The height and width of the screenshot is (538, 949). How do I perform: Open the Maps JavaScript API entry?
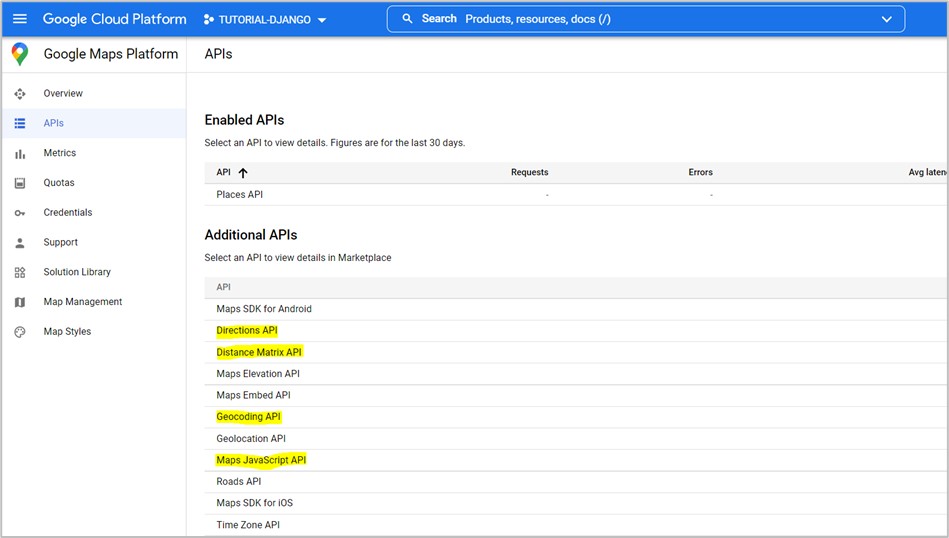[x=261, y=460]
